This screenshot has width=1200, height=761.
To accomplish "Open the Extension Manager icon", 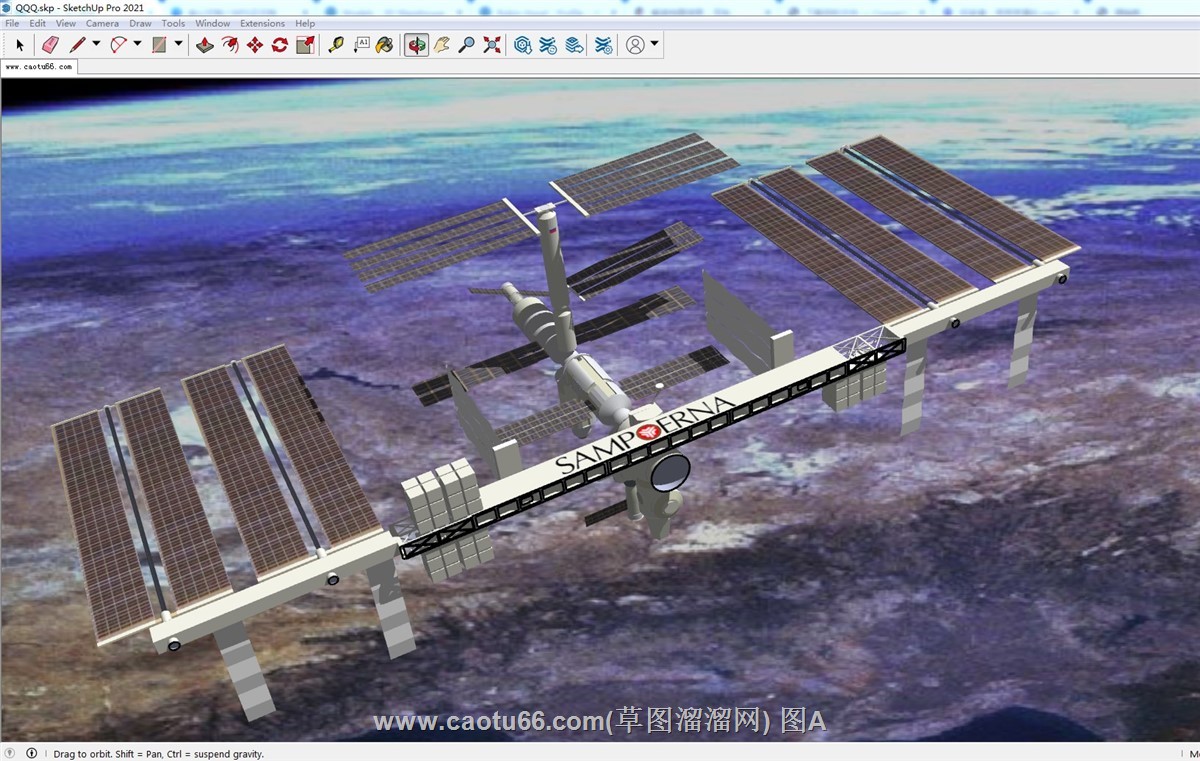I will pos(604,45).
